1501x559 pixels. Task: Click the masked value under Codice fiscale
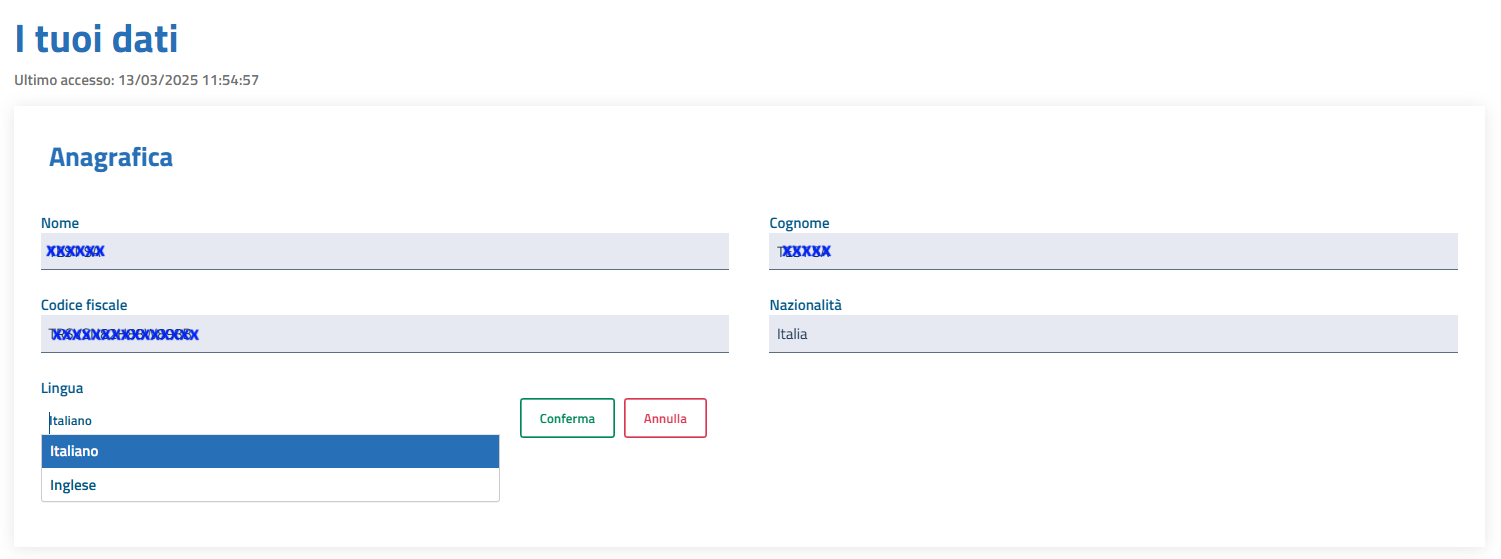(124, 334)
